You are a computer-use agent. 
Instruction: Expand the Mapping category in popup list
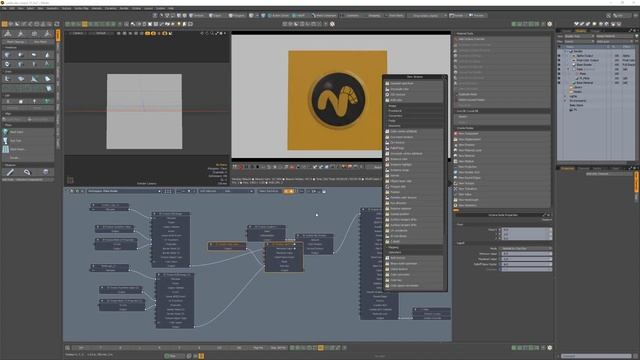393,247
